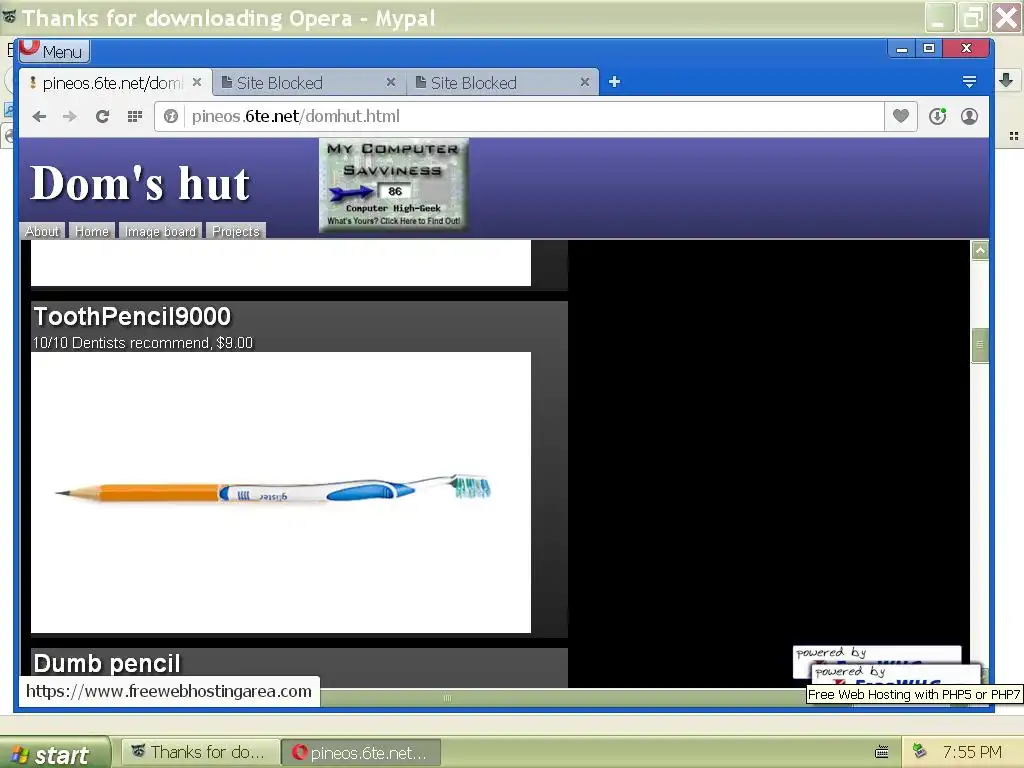1024x768 pixels.
Task: Select Thanks for do... taskbar button
Action: point(199,752)
